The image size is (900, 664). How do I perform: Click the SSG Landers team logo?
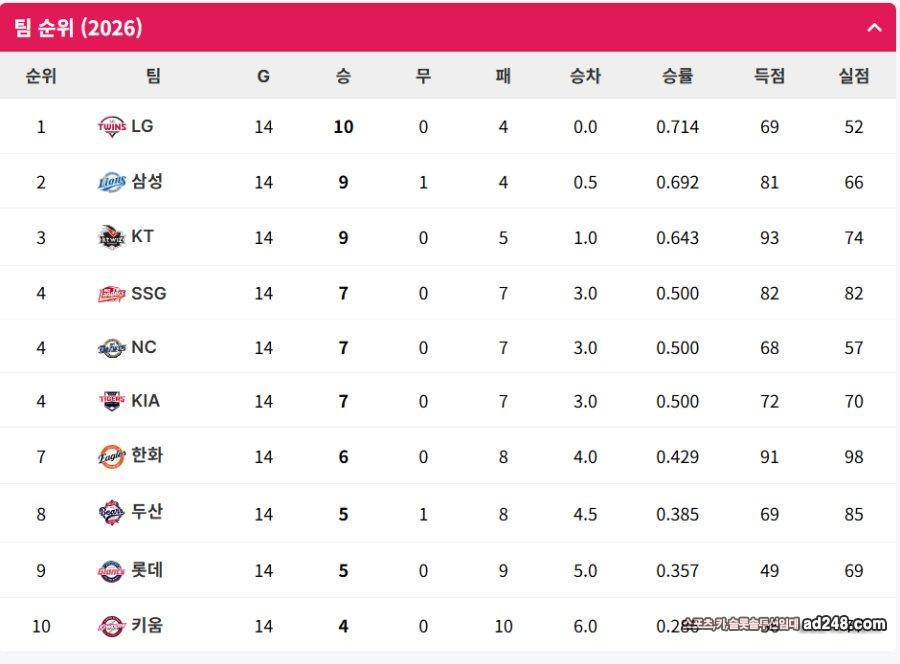(111, 293)
